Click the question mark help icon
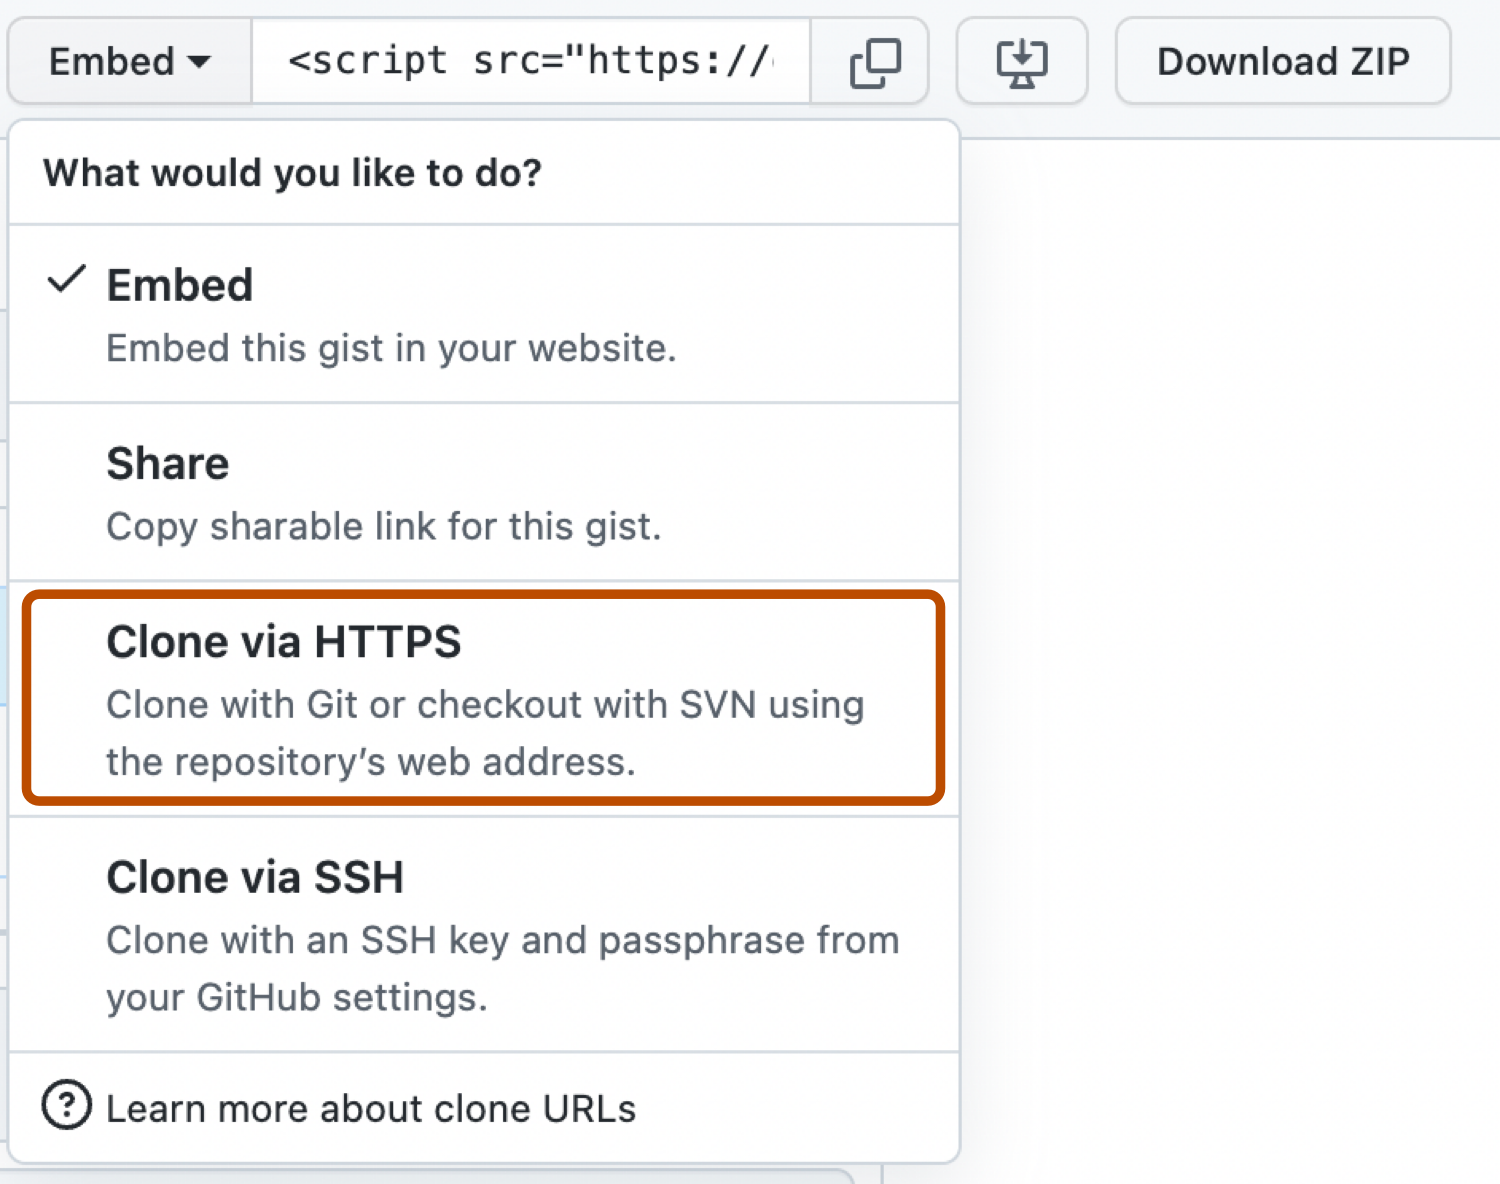 click(64, 1106)
